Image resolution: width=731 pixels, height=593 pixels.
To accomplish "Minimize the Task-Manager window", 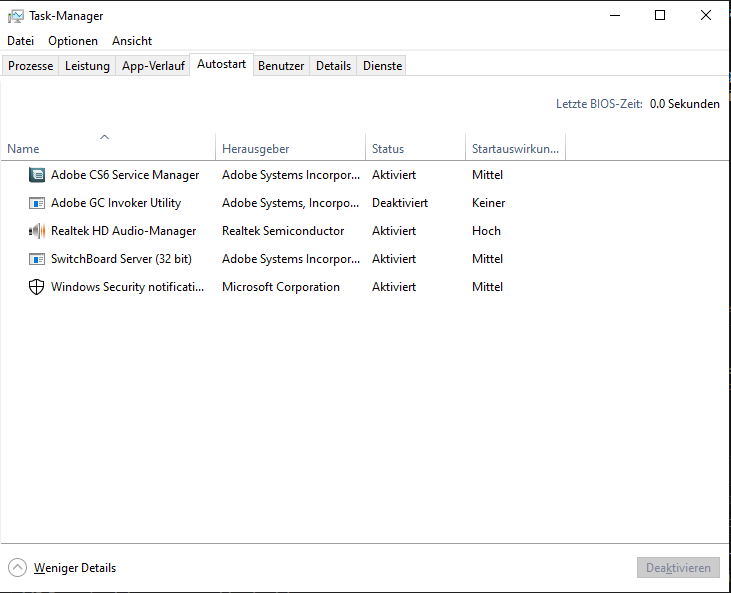I will click(x=615, y=15).
